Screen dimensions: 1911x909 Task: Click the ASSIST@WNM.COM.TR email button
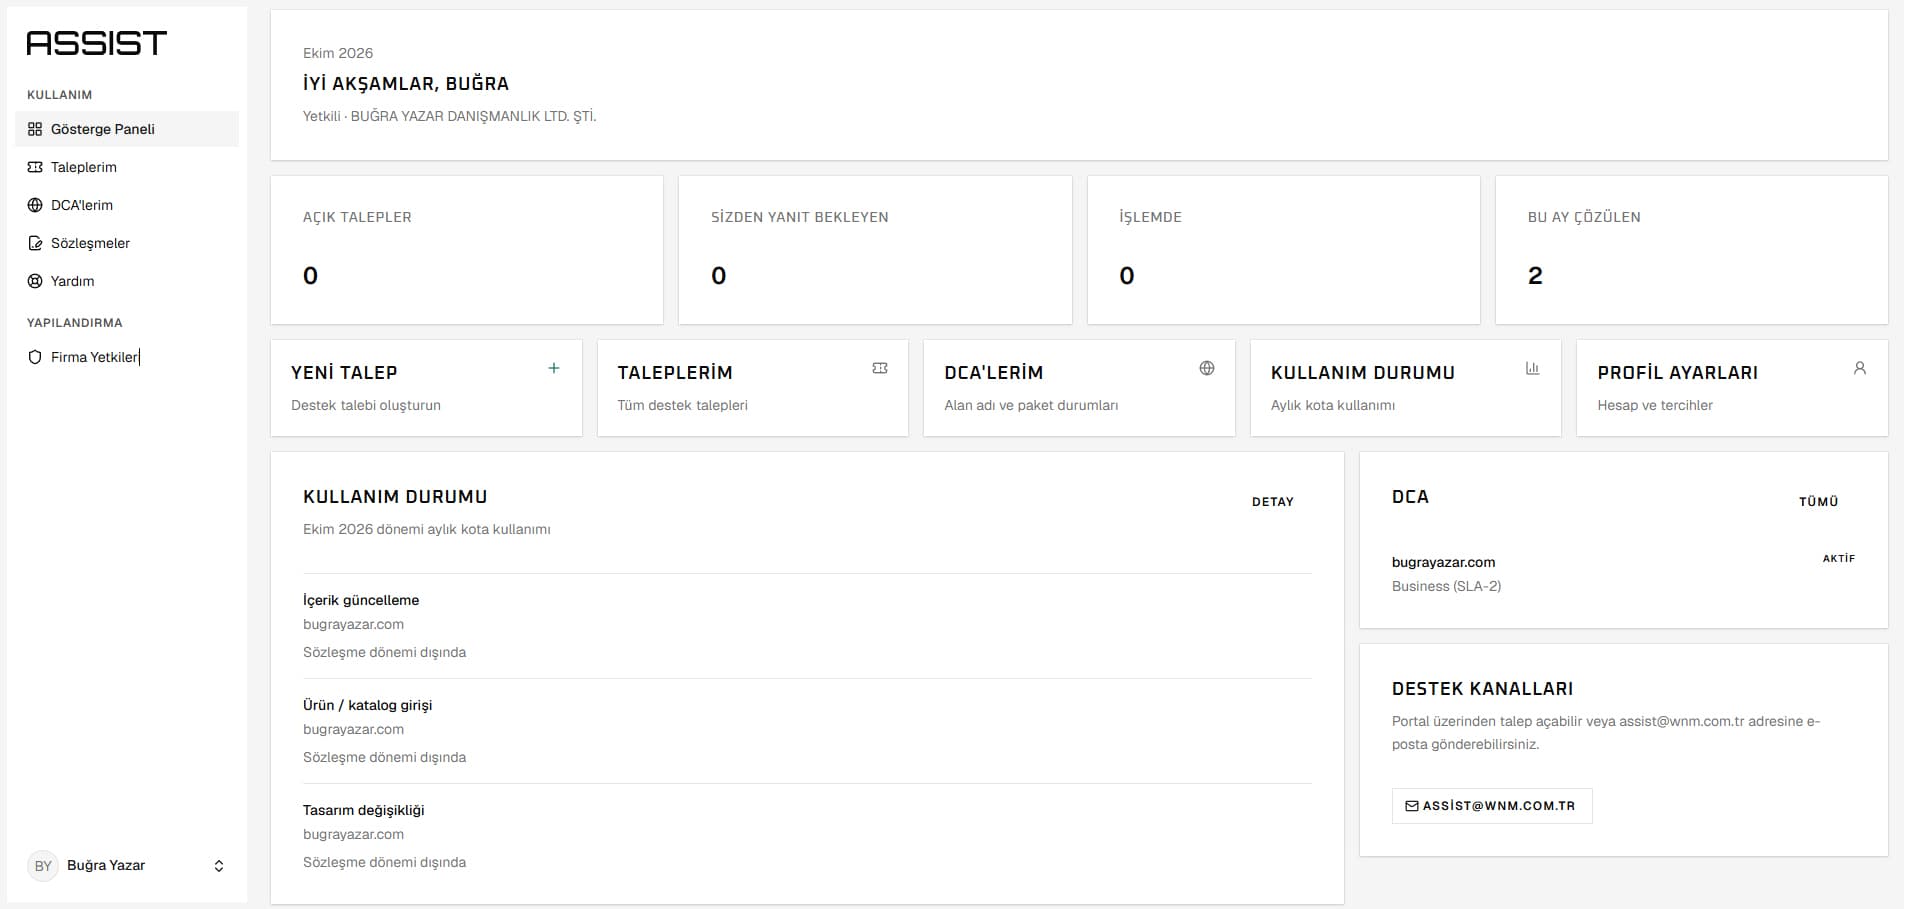1492,806
